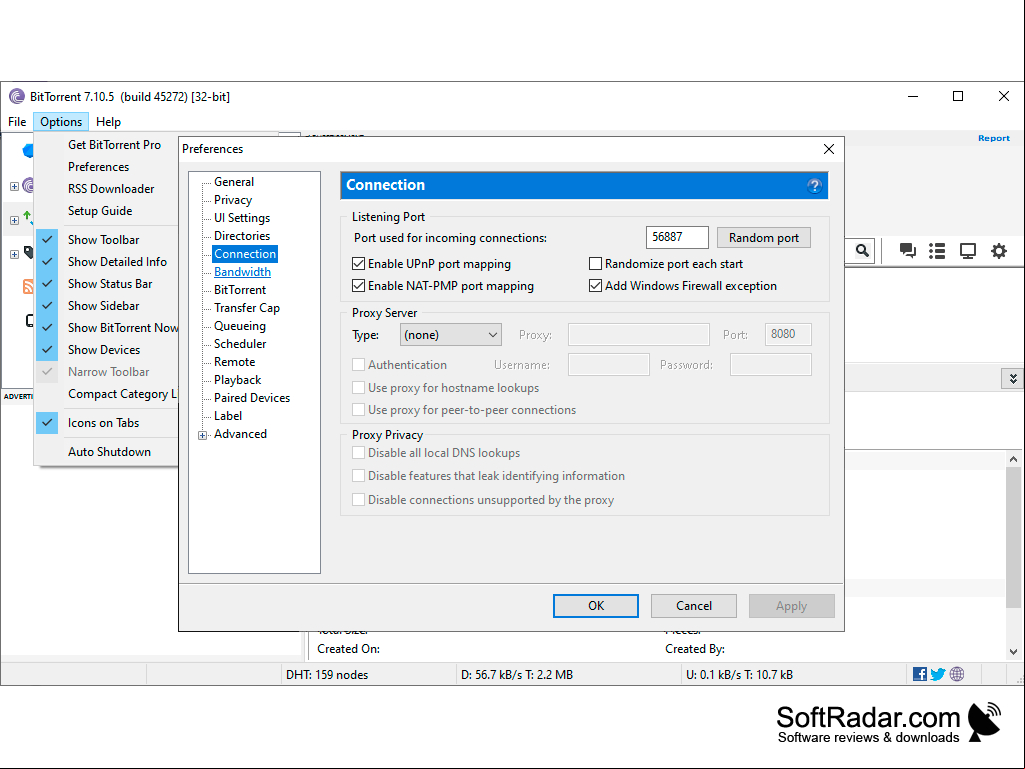Select Bandwidth in preferences tree

(x=242, y=272)
